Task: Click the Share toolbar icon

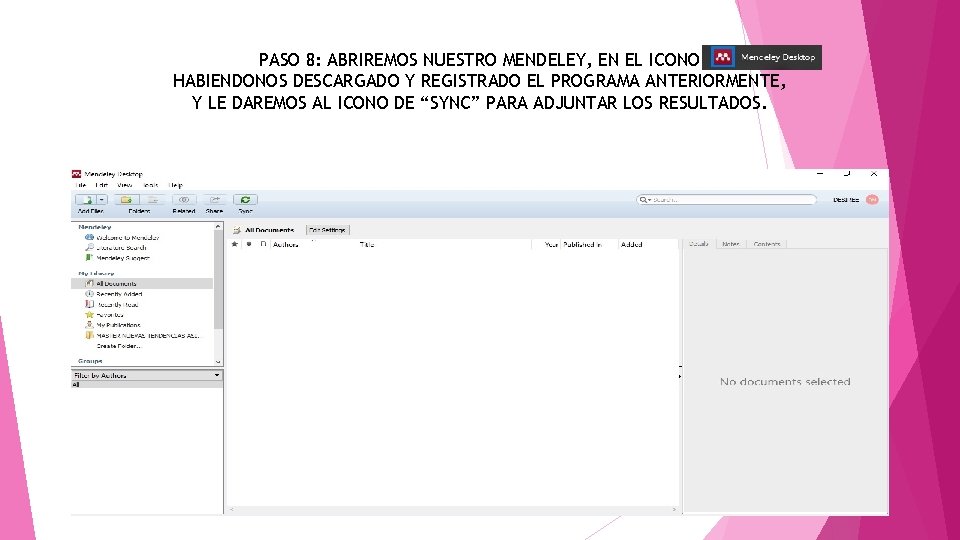Action: click(214, 200)
